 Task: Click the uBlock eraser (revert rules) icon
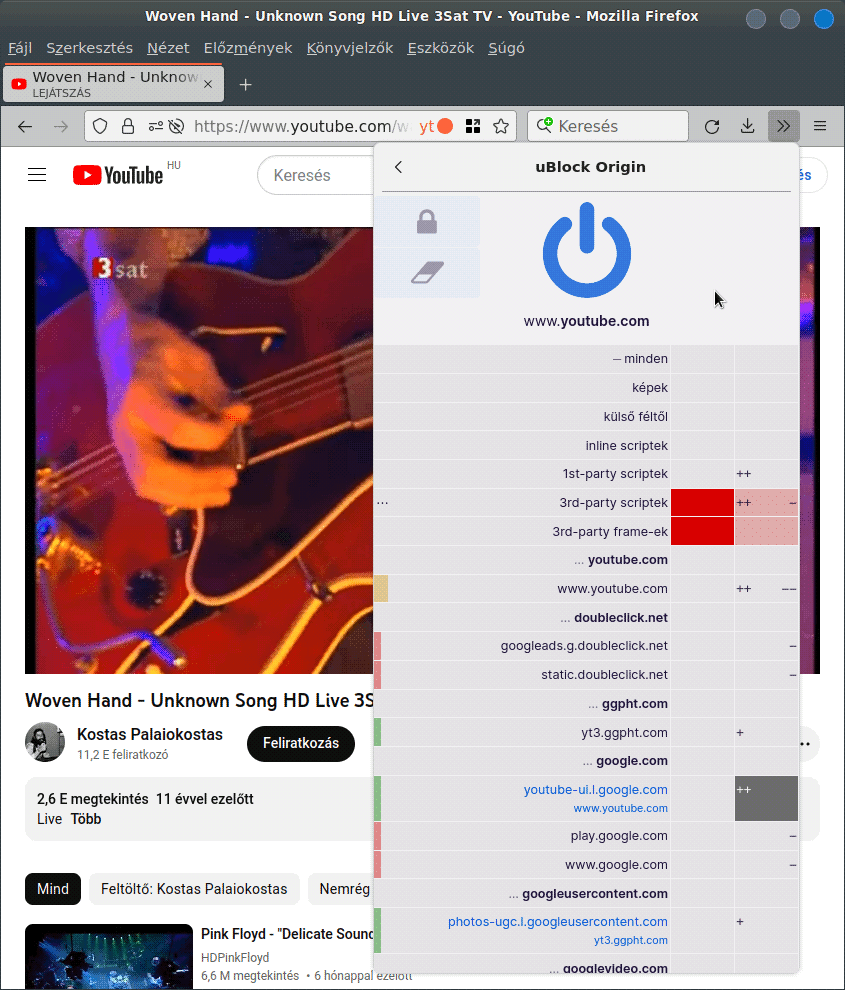(x=427, y=273)
